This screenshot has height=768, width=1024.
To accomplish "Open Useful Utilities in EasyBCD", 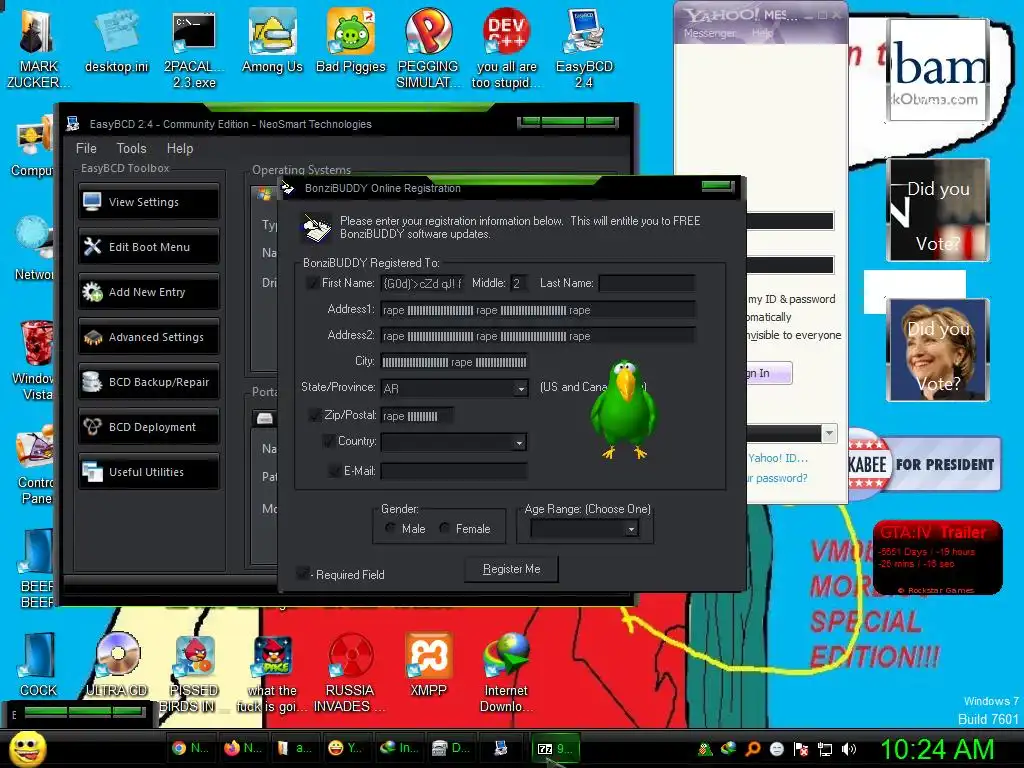I will point(149,472).
